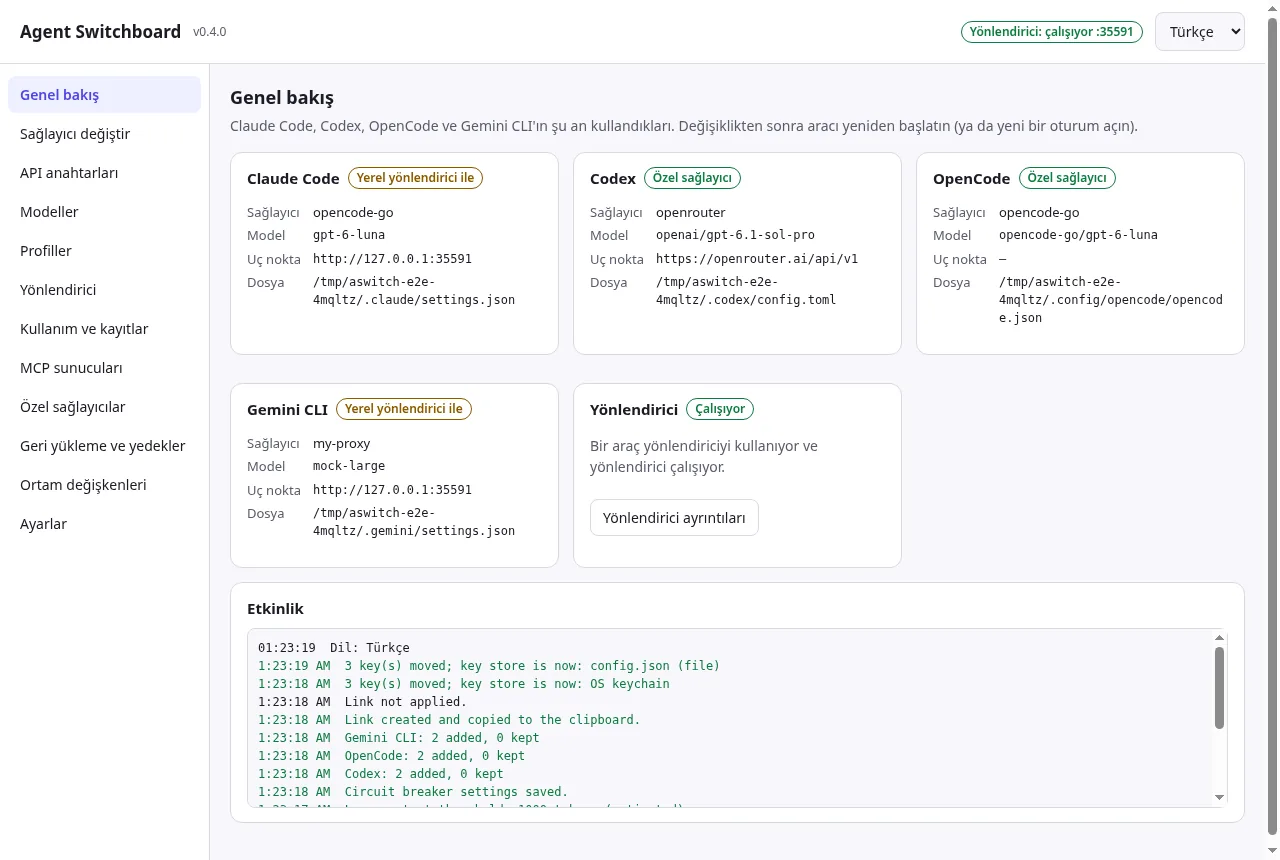Go to Özel sağlayıcılar

[x=104, y=407]
